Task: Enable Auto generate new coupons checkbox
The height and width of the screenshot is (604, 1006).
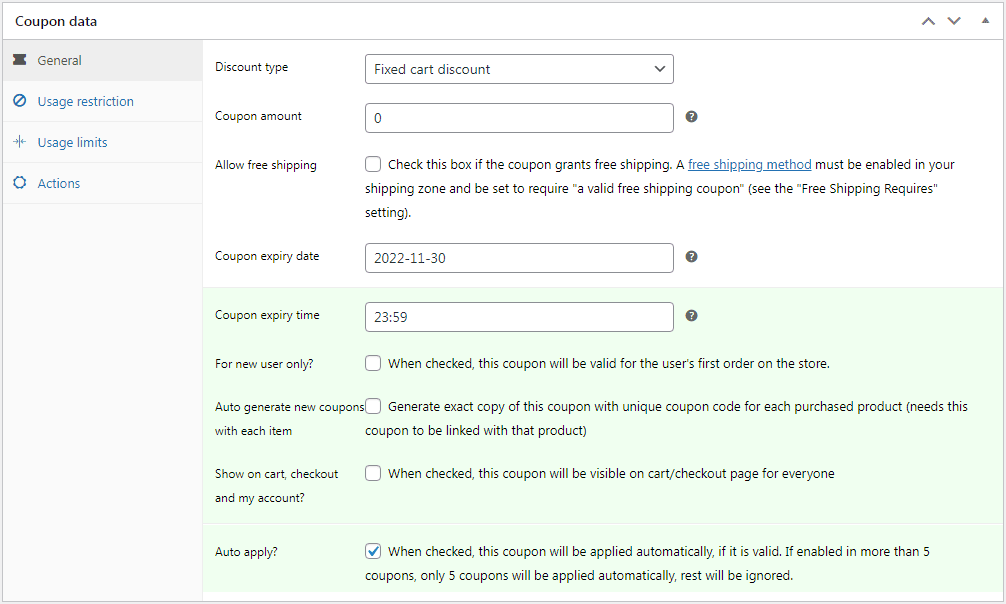Action: pos(373,406)
